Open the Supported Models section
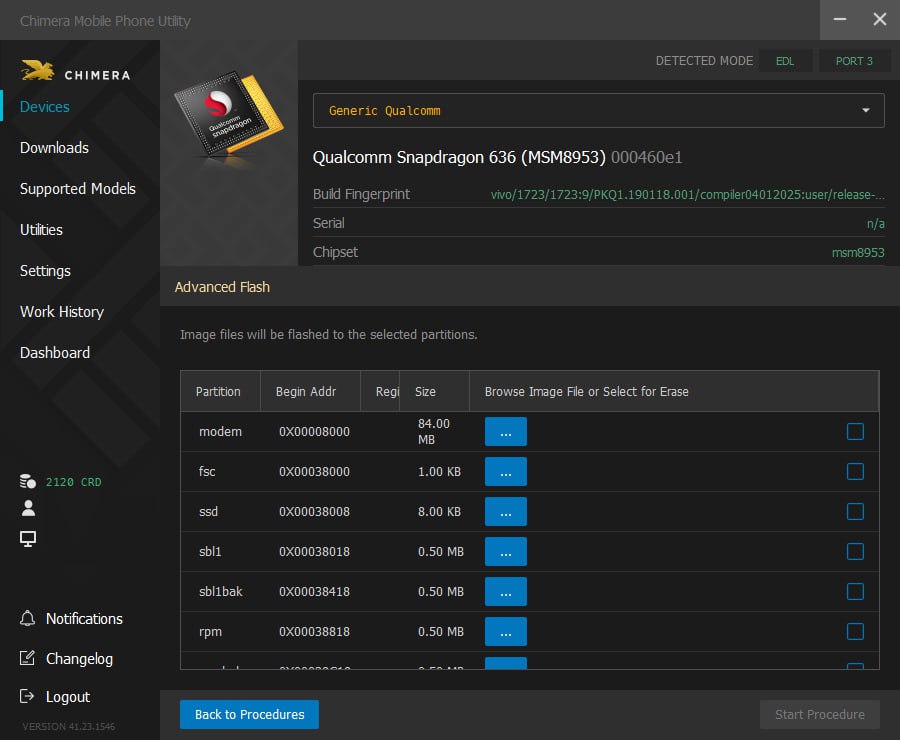This screenshot has height=740, width=900. (x=77, y=189)
